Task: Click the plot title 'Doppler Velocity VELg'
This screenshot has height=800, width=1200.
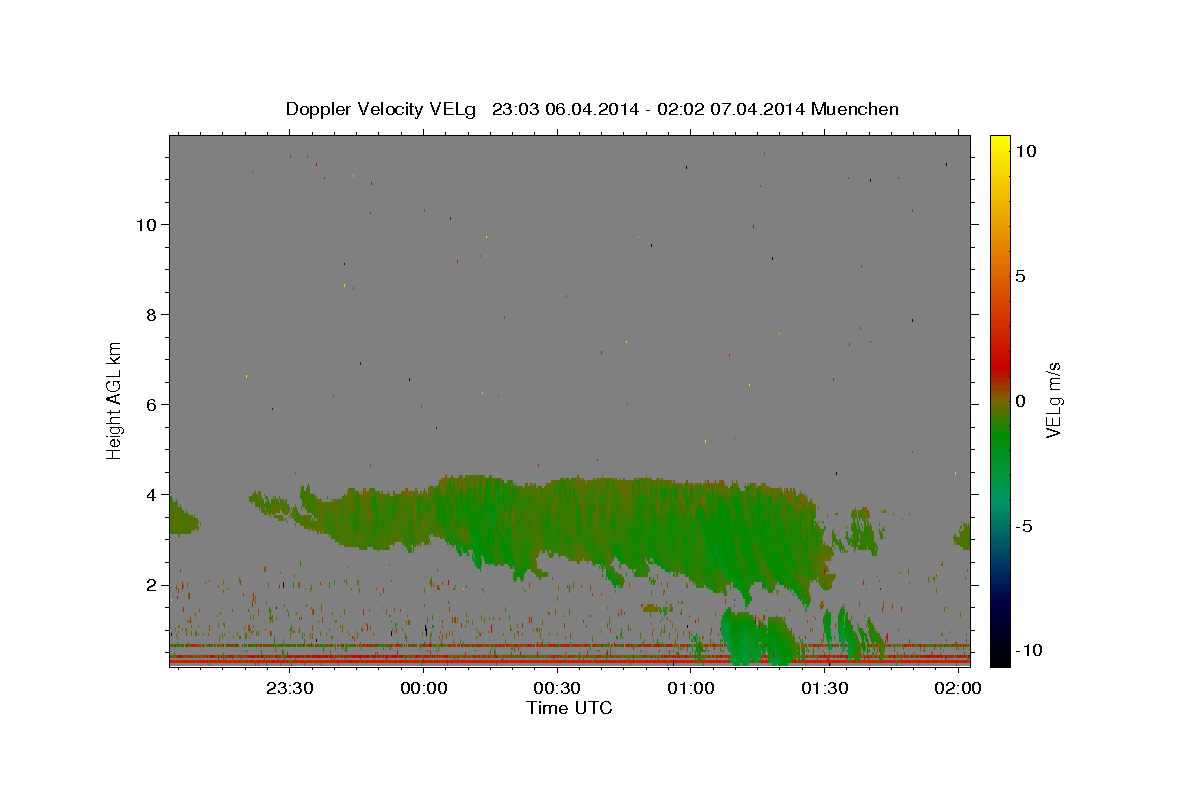Action: [383, 109]
